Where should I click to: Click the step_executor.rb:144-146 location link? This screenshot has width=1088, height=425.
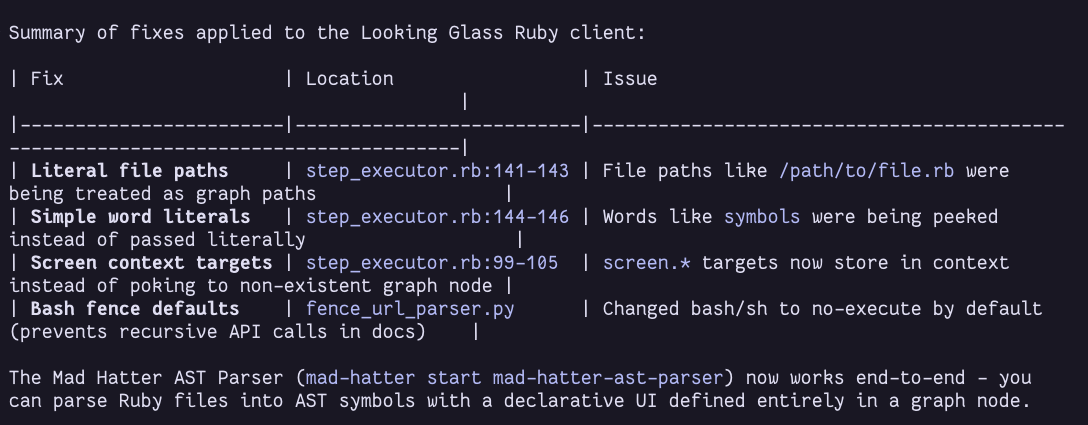click(437, 217)
